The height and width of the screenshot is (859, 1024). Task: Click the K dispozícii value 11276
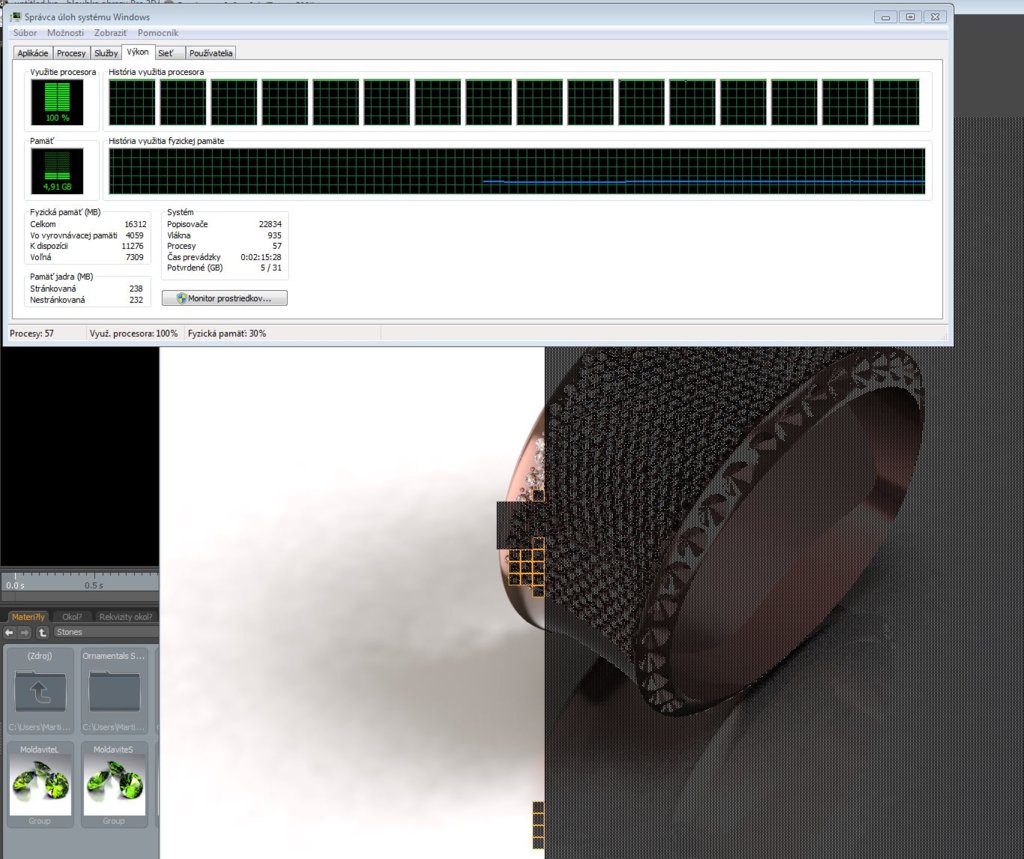point(133,246)
